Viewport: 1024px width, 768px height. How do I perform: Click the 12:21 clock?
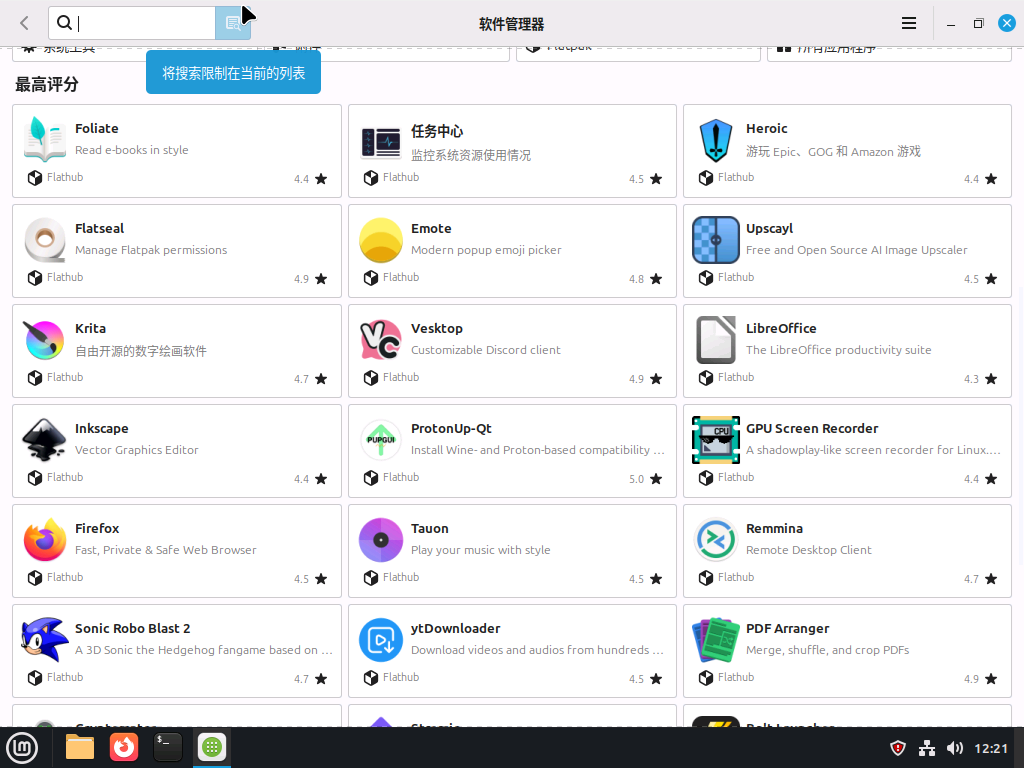pos(991,748)
